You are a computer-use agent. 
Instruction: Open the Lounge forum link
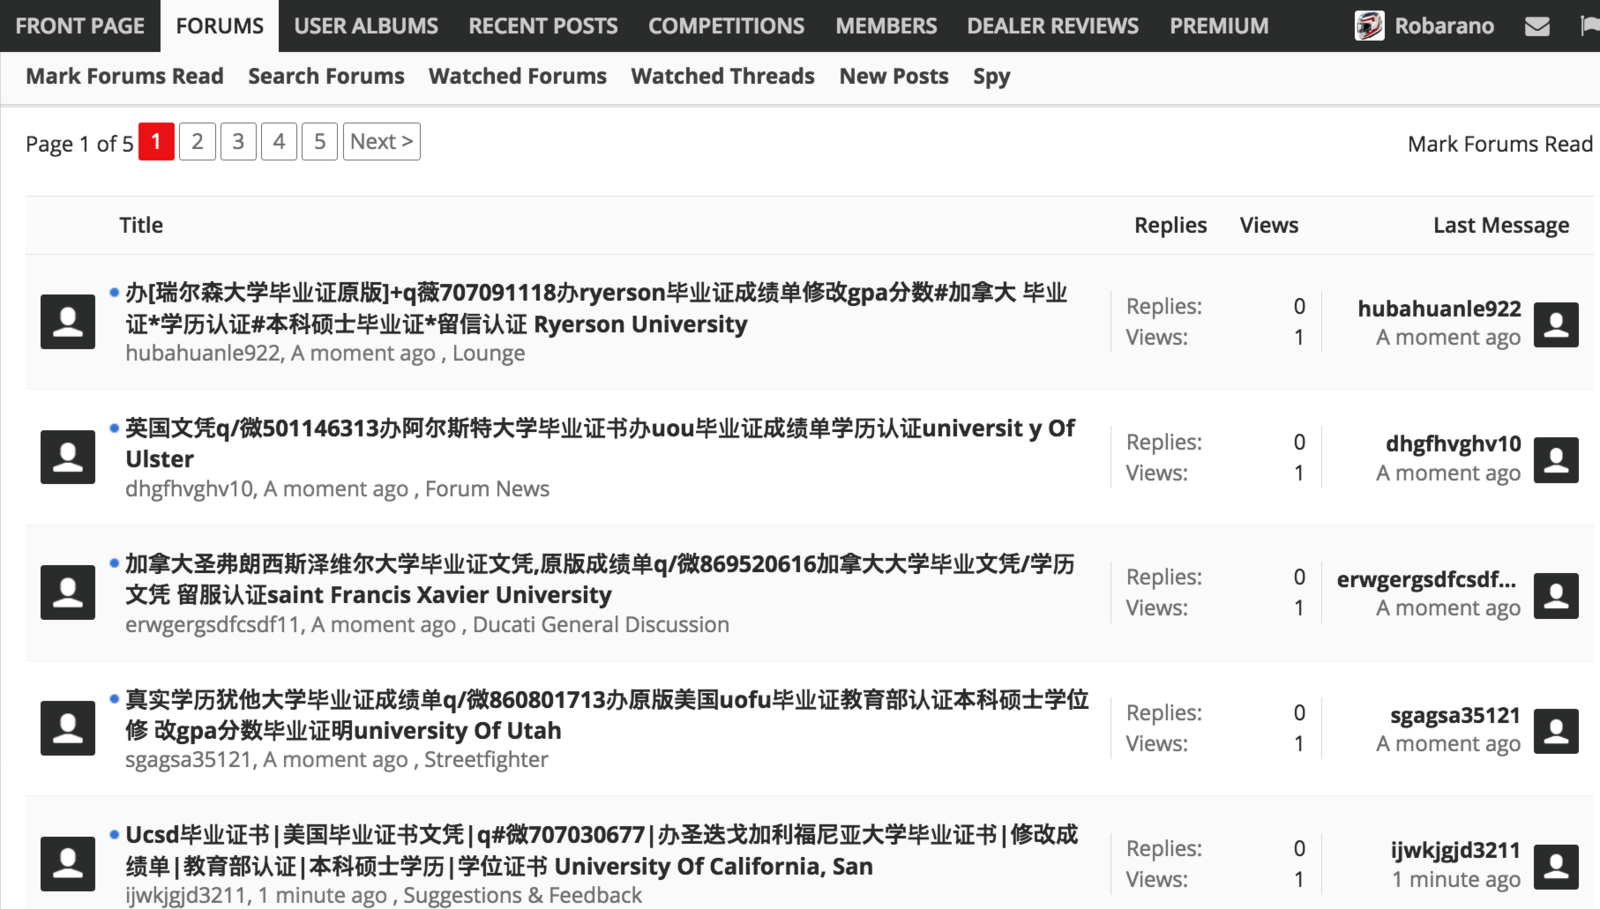coord(488,353)
